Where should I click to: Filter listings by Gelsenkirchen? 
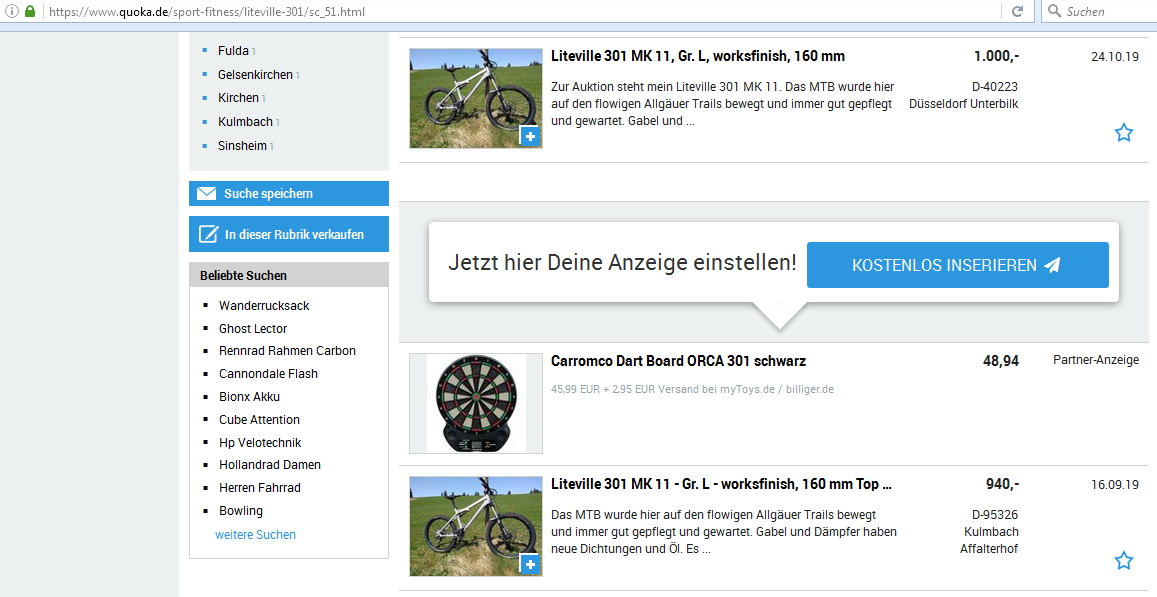click(x=255, y=75)
